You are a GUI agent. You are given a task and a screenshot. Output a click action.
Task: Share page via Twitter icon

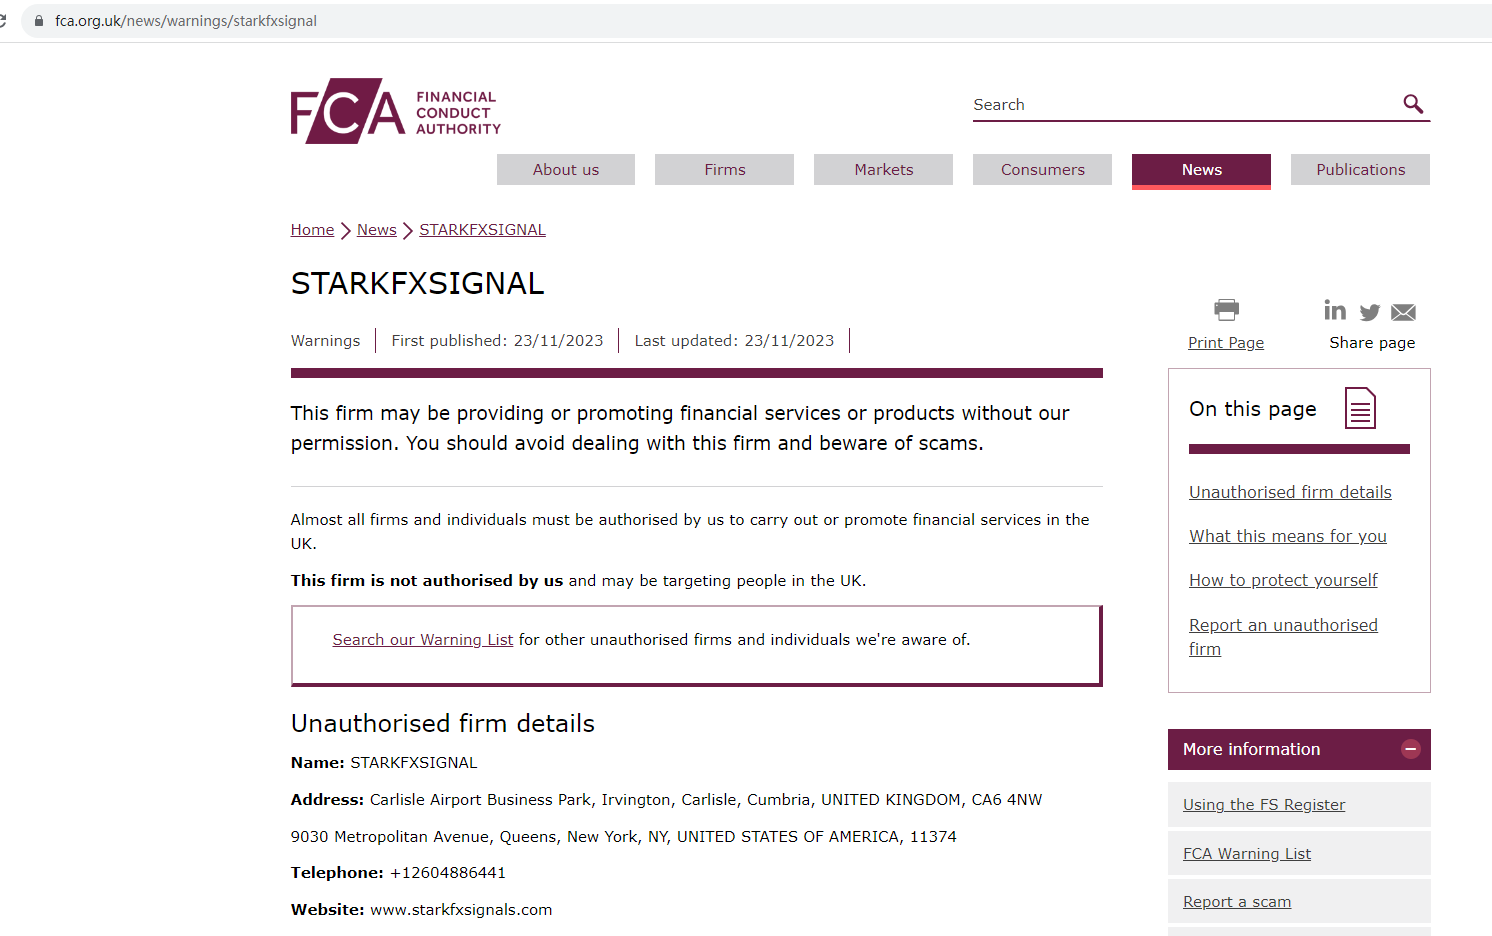point(1370,312)
